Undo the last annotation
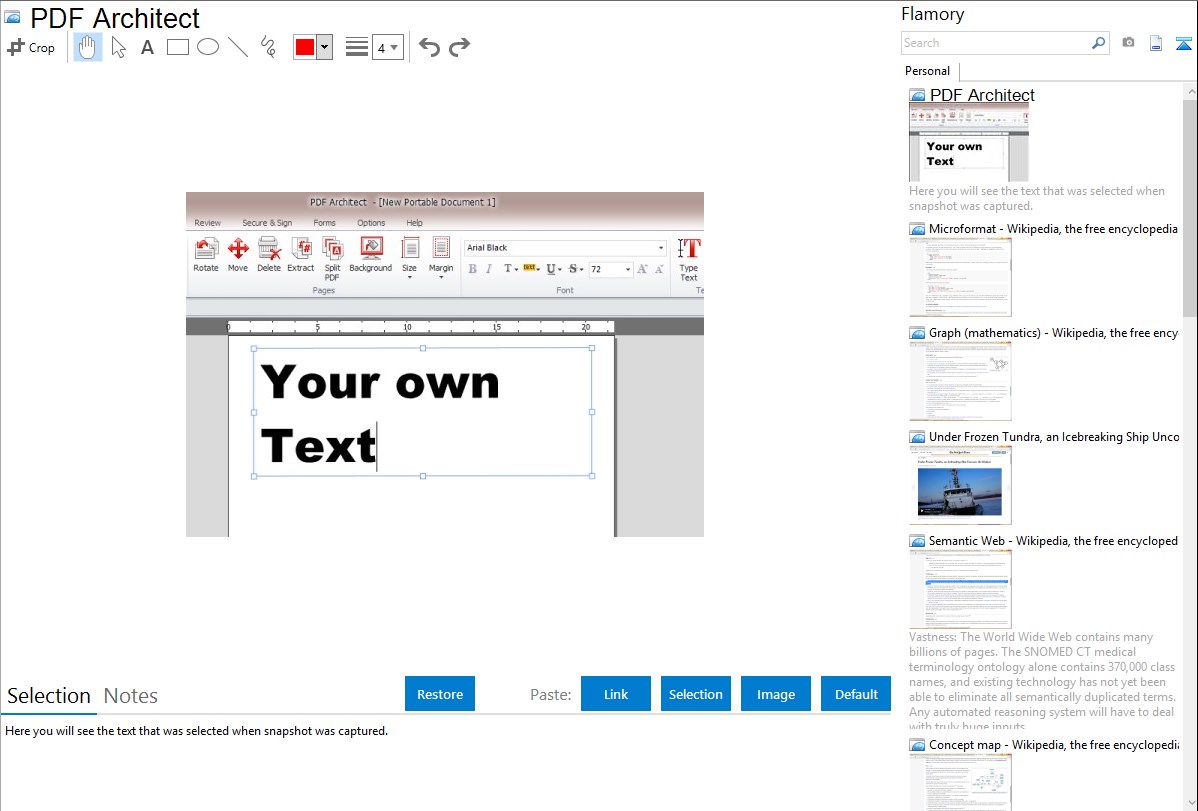1198x811 pixels. (429, 47)
